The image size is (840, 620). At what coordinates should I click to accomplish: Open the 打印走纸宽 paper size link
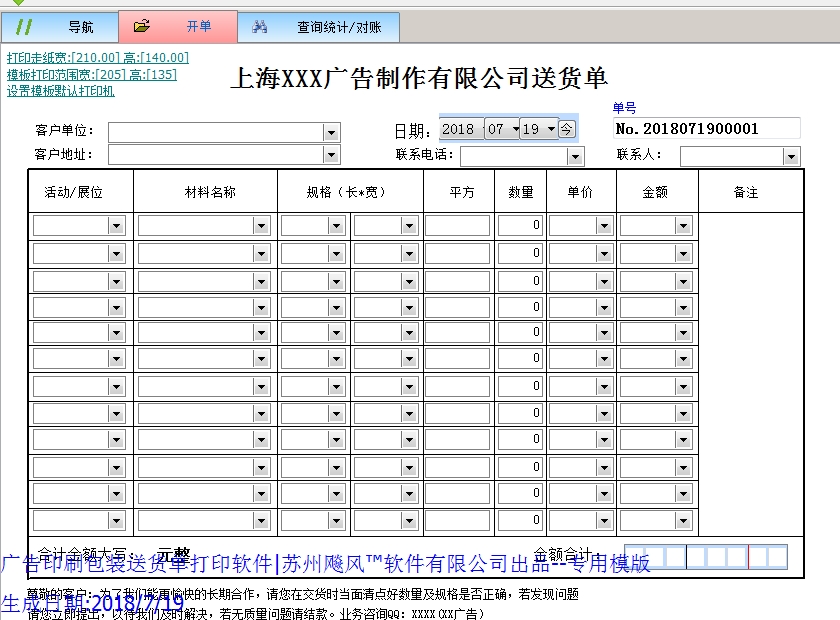pos(97,58)
